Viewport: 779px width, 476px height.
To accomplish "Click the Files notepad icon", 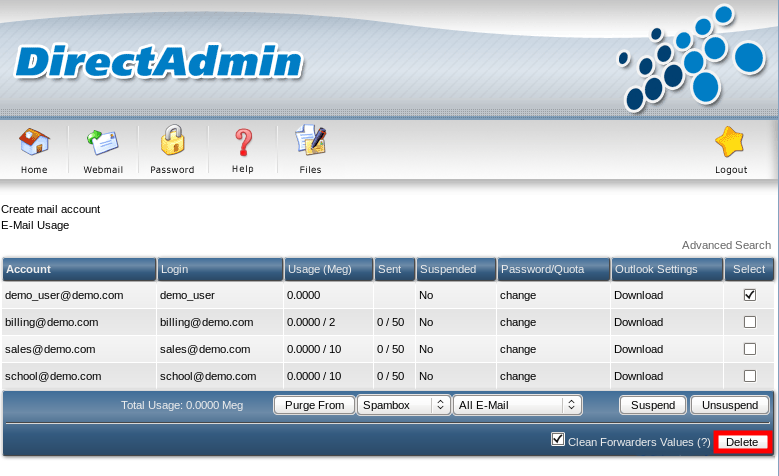I will coord(310,143).
